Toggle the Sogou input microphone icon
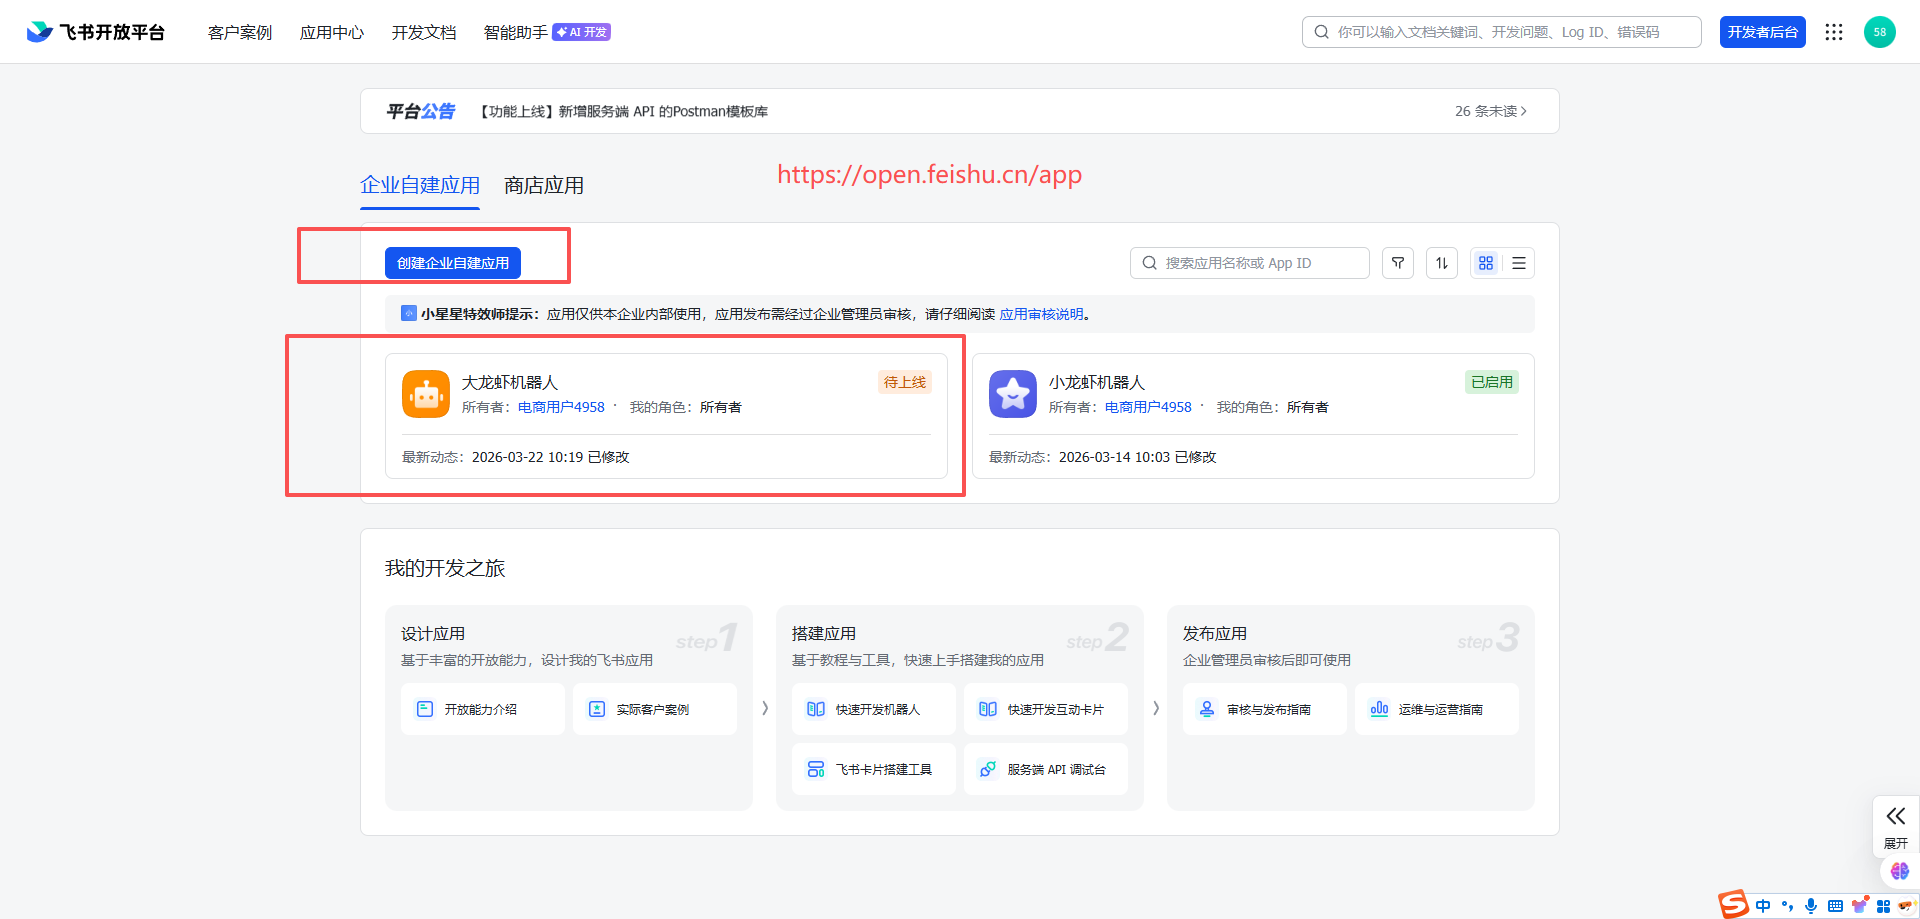 click(x=1811, y=906)
